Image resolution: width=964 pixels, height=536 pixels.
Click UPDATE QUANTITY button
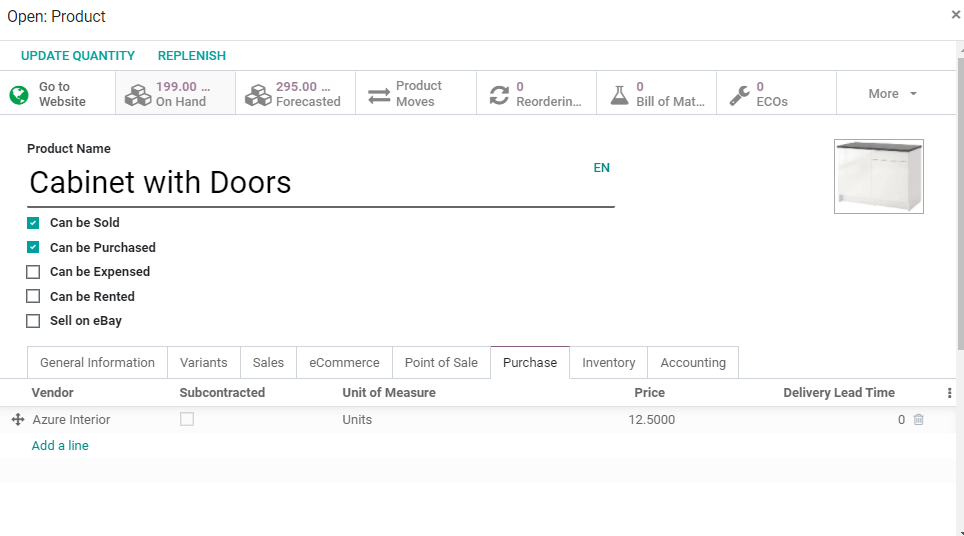click(x=78, y=55)
